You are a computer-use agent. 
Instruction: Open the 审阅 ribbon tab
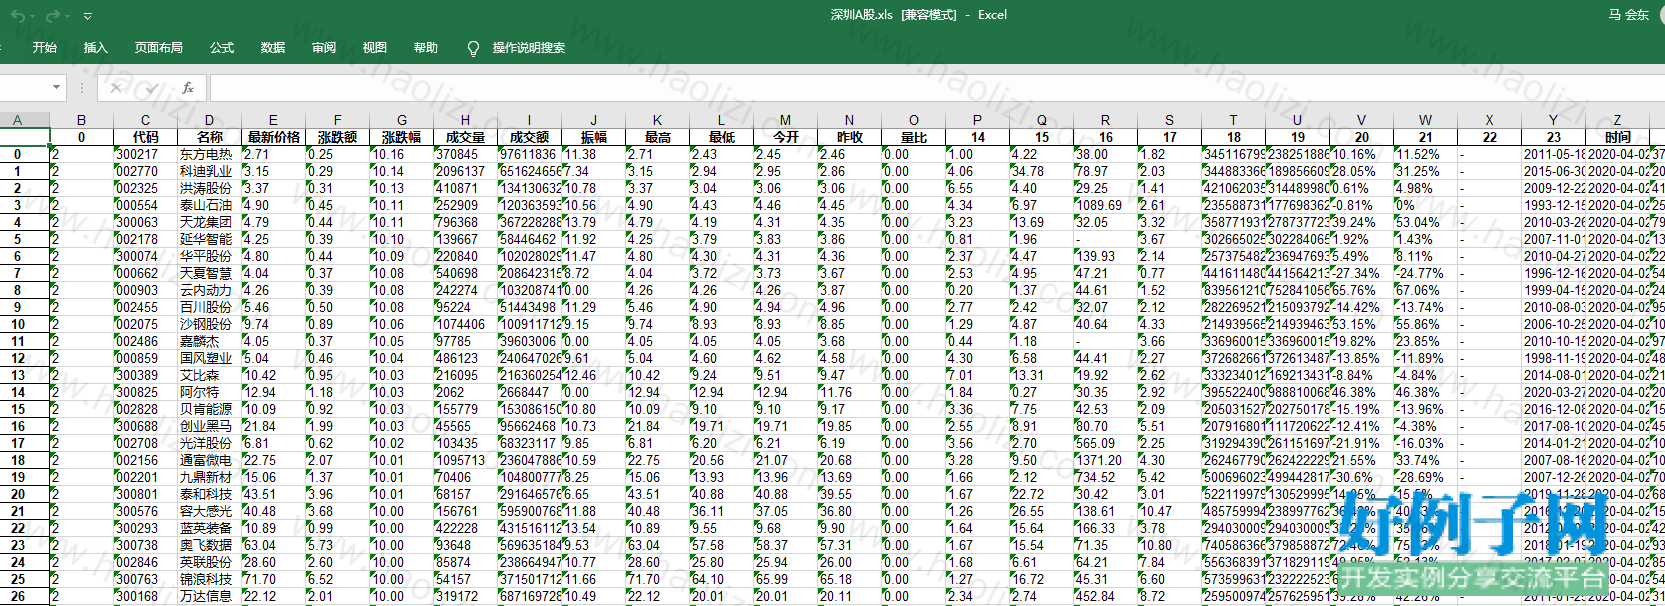pos(324,48)
